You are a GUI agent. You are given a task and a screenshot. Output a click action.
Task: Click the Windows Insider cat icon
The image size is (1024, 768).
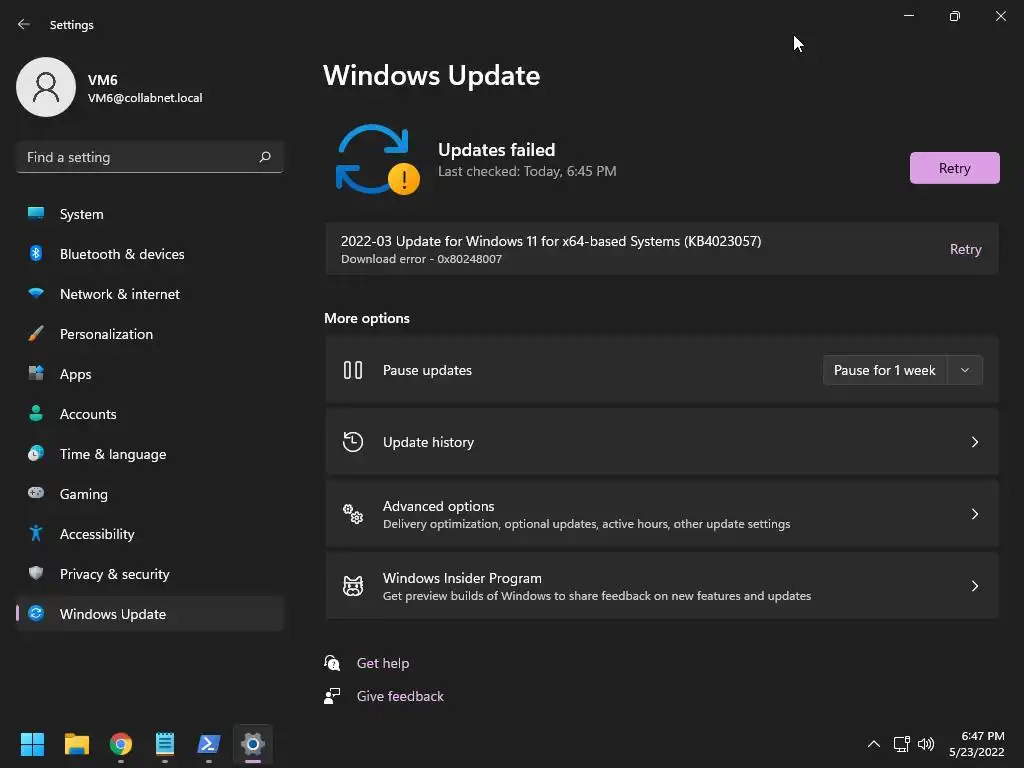pyautogui.click(x=353, y=586)
